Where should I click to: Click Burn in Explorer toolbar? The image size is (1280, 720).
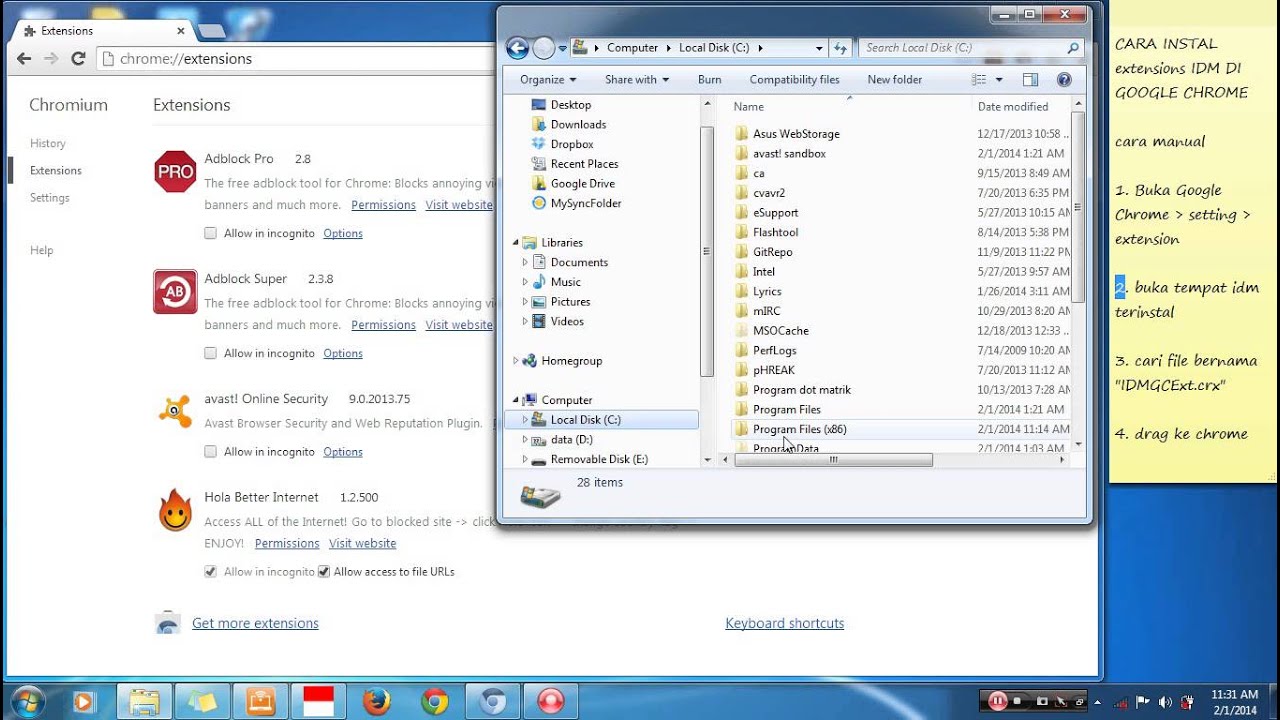click(710, 79)
